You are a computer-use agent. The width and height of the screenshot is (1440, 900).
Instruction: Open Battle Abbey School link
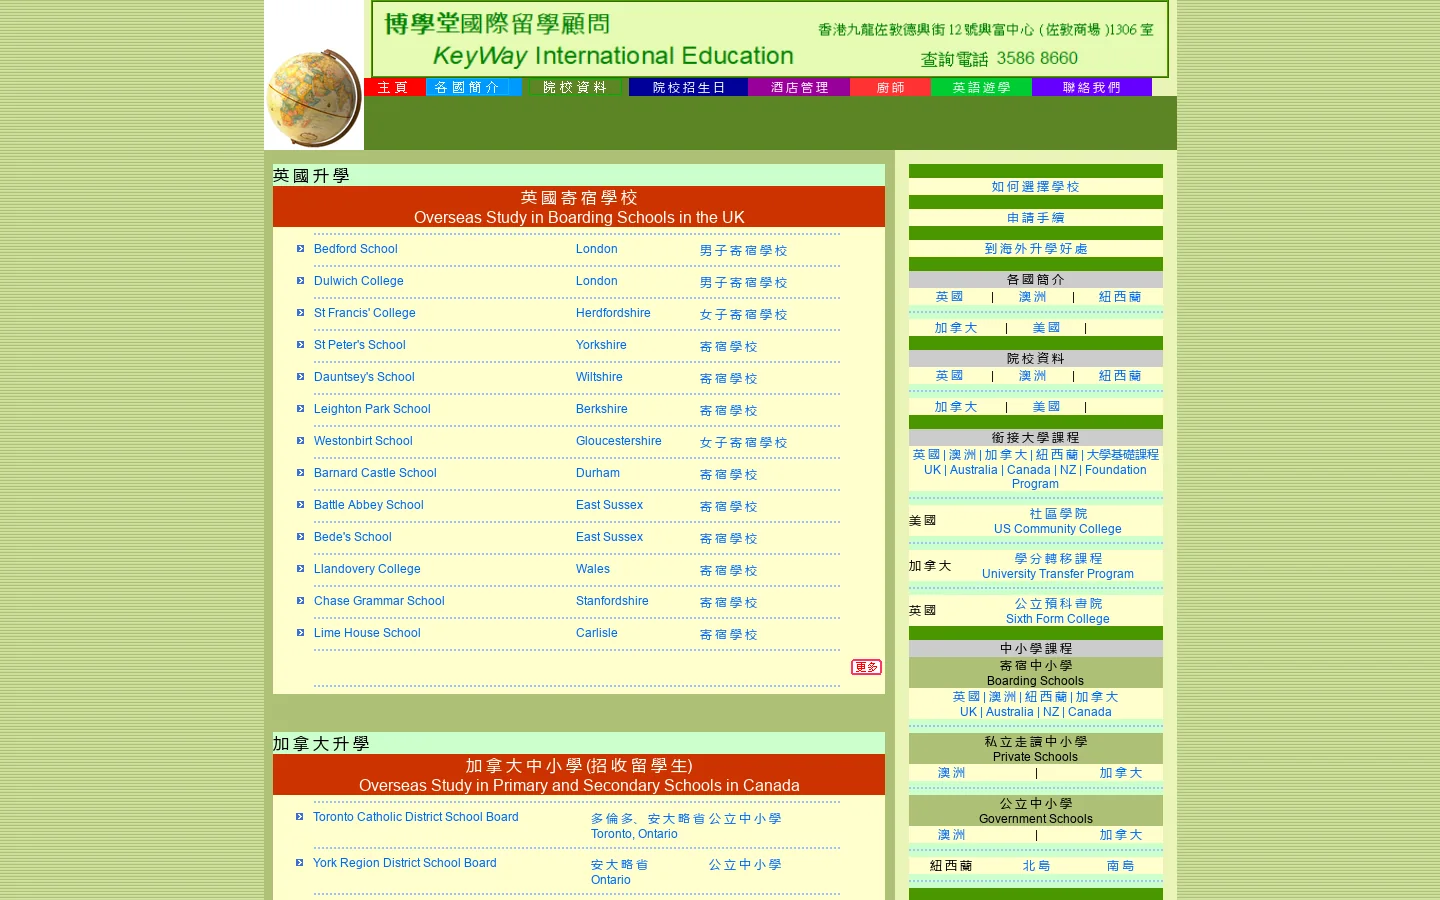pos(369,505)
